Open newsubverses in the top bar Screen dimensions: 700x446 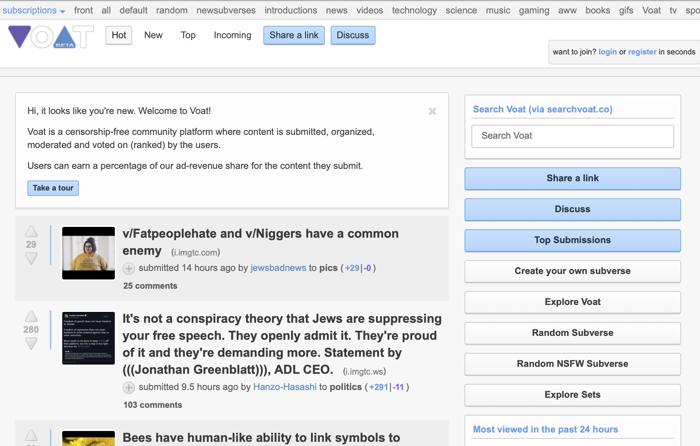[226, 10]
